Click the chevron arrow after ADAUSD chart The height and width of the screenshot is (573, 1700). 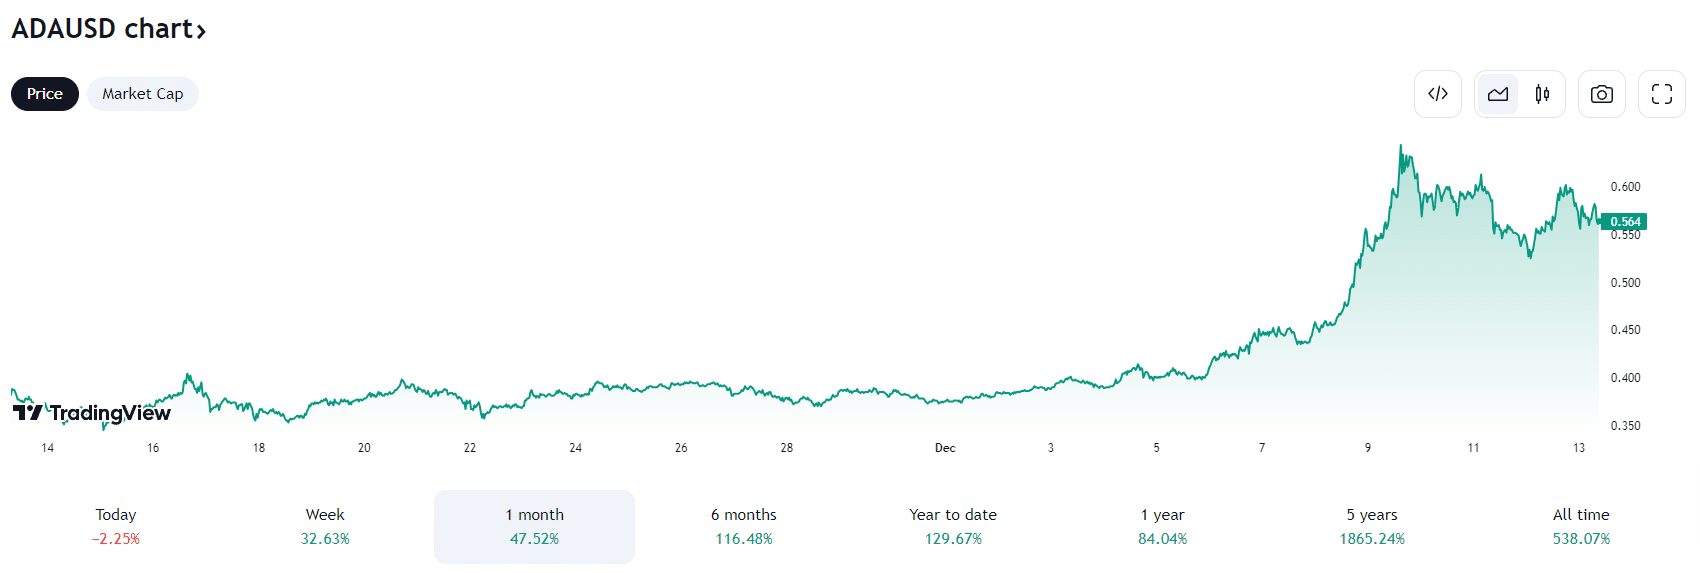click(x=201, y=31)
